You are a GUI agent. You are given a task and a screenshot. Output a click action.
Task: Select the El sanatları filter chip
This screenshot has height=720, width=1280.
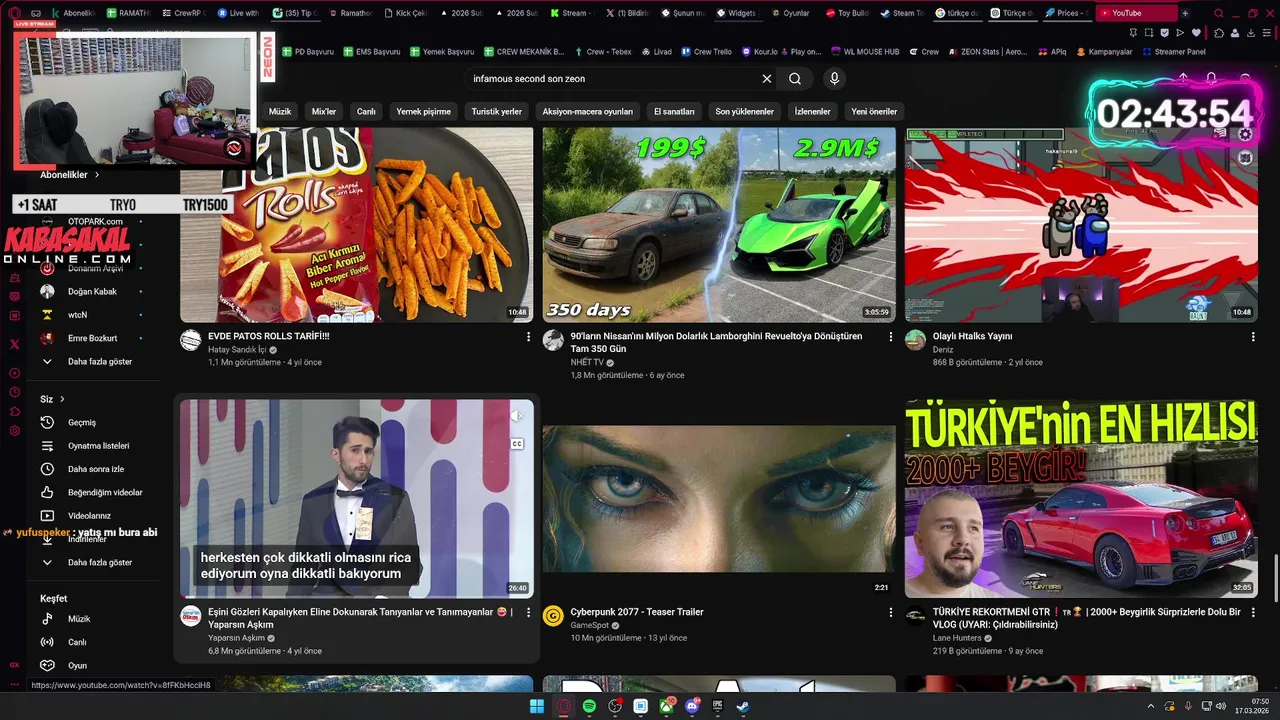click(674, 111)
